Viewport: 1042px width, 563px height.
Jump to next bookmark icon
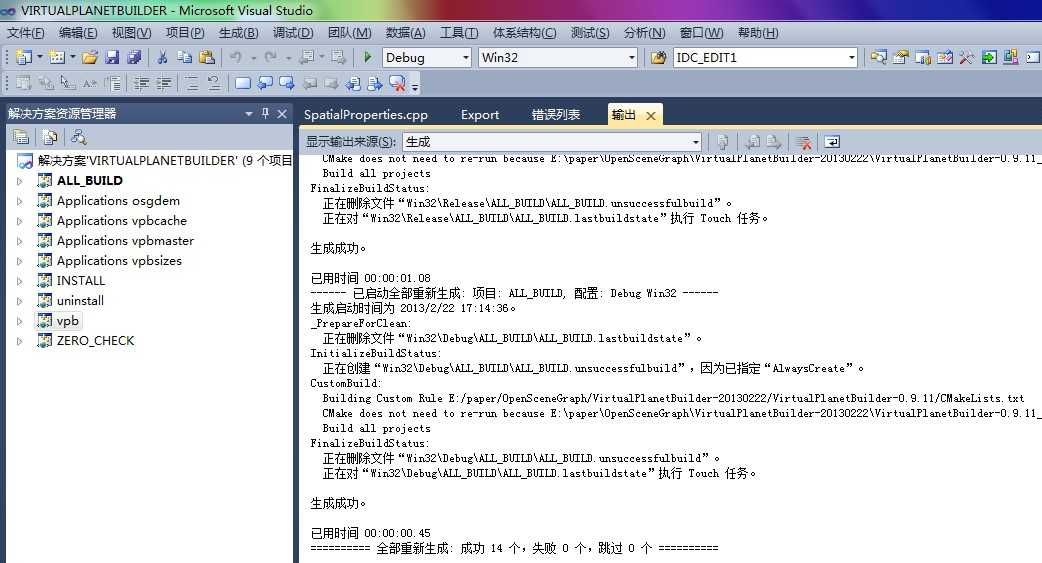click(x=287, y=83)
